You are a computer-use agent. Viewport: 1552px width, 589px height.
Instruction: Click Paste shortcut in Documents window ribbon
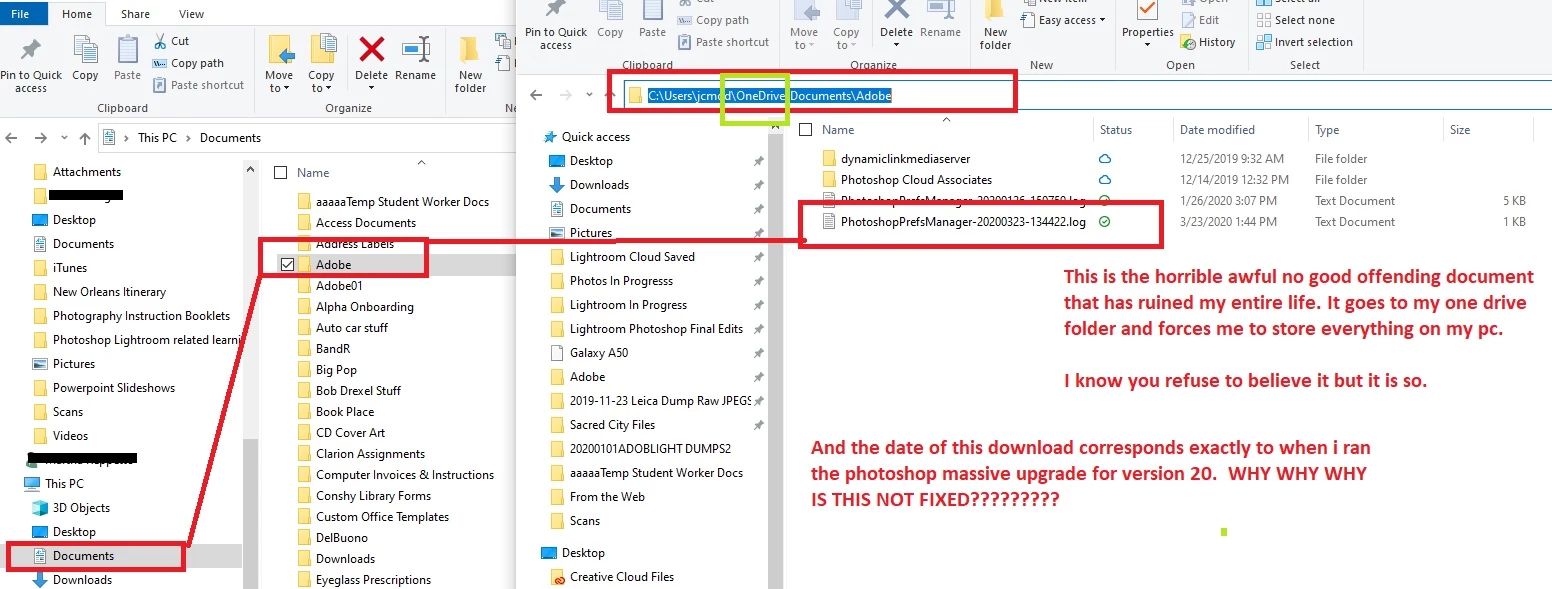point(199,85)
